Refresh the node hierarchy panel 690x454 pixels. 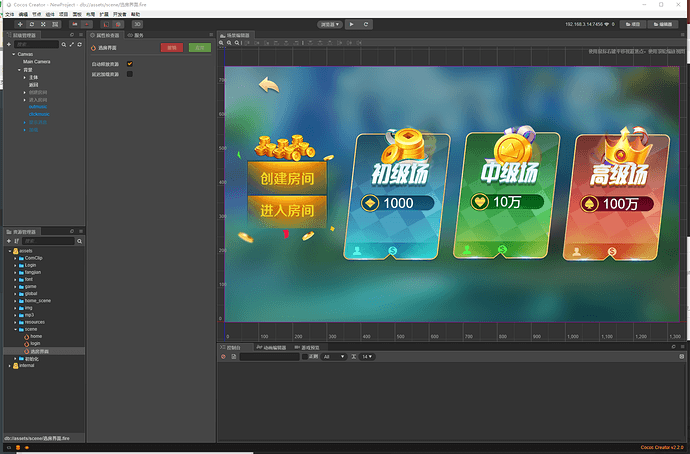(80, 44)
